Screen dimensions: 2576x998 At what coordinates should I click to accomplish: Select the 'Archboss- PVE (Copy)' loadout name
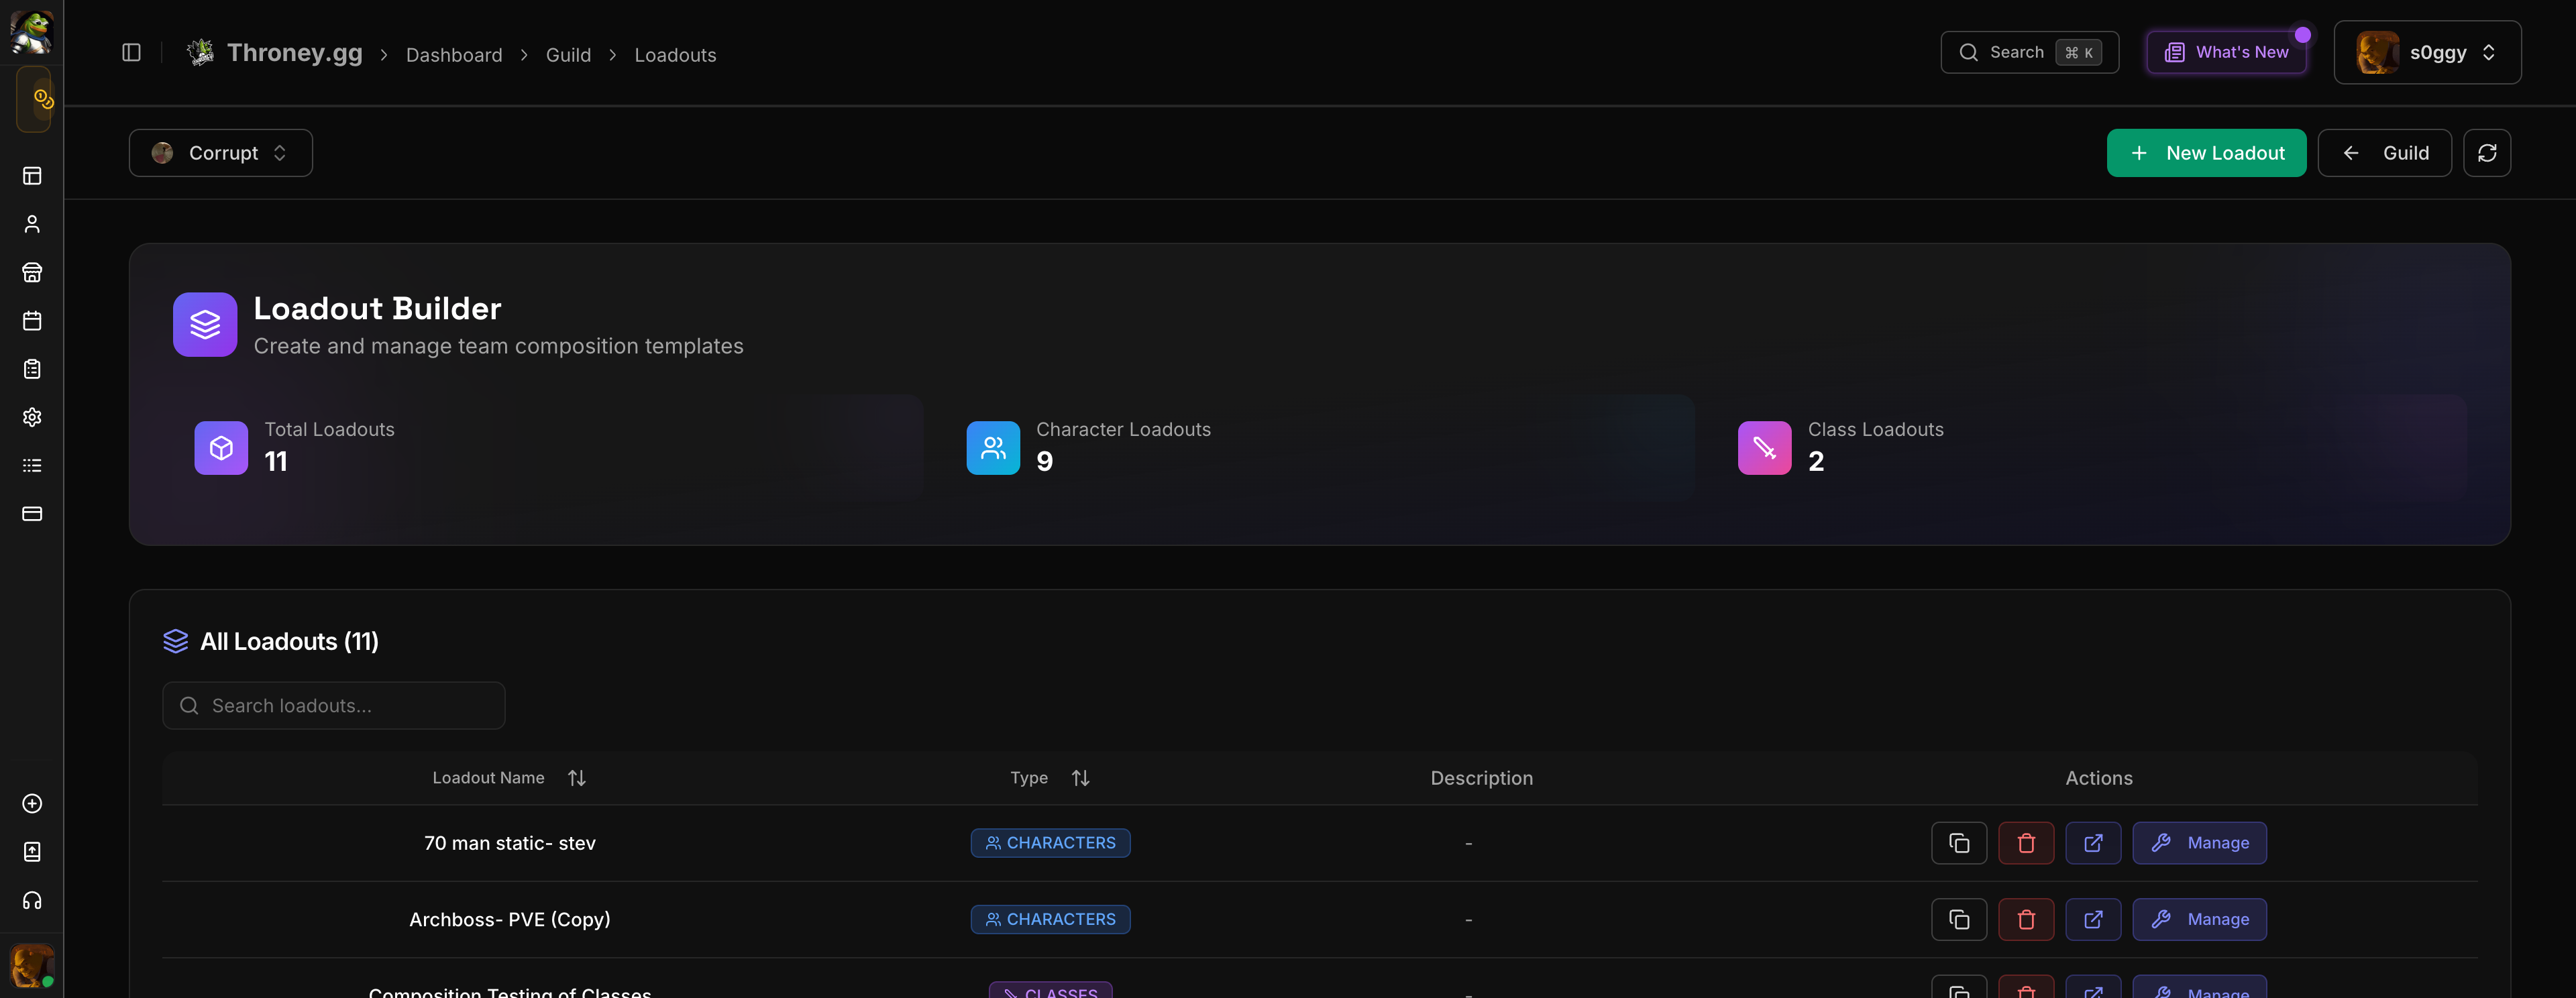point(509,920)
